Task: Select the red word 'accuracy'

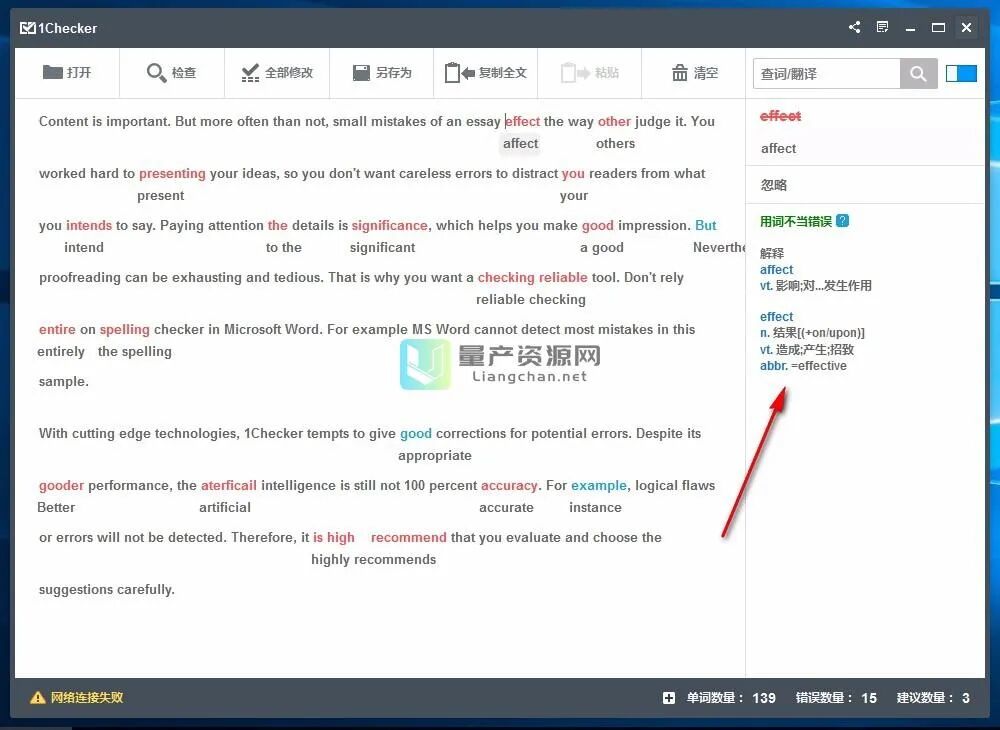Action: 509,486
